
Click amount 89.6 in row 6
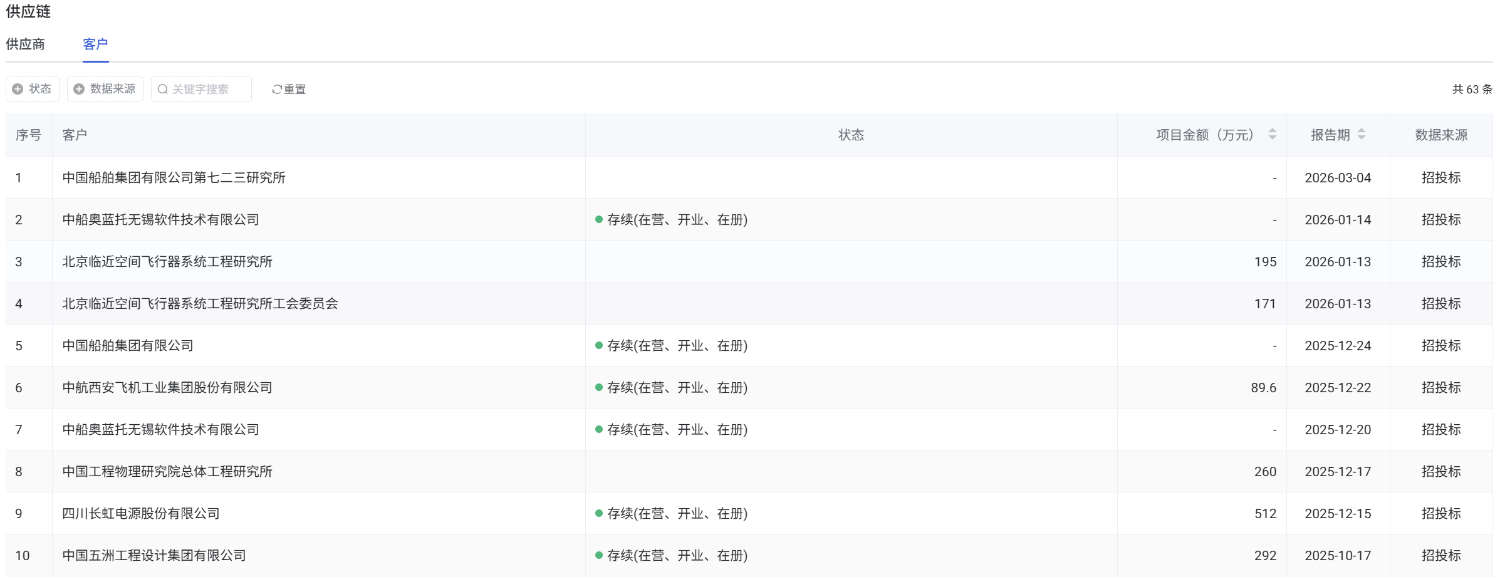tap(1263, 388)
